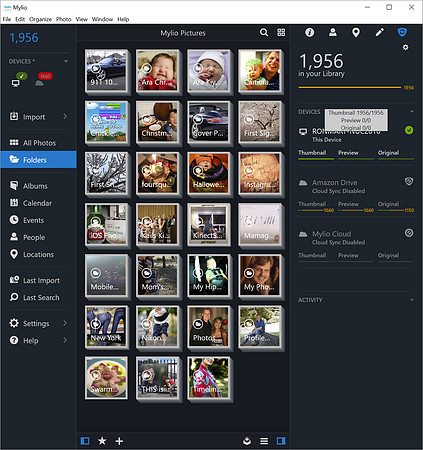Click the plus add icon in bottom bar
Image resolution: width=423 pixels, height=450 pixels.
(119, 441)
